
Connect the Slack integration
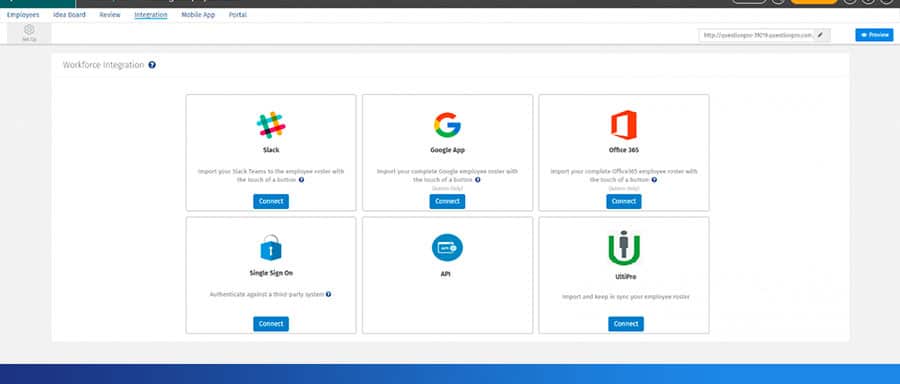click(x=271, y=201)
